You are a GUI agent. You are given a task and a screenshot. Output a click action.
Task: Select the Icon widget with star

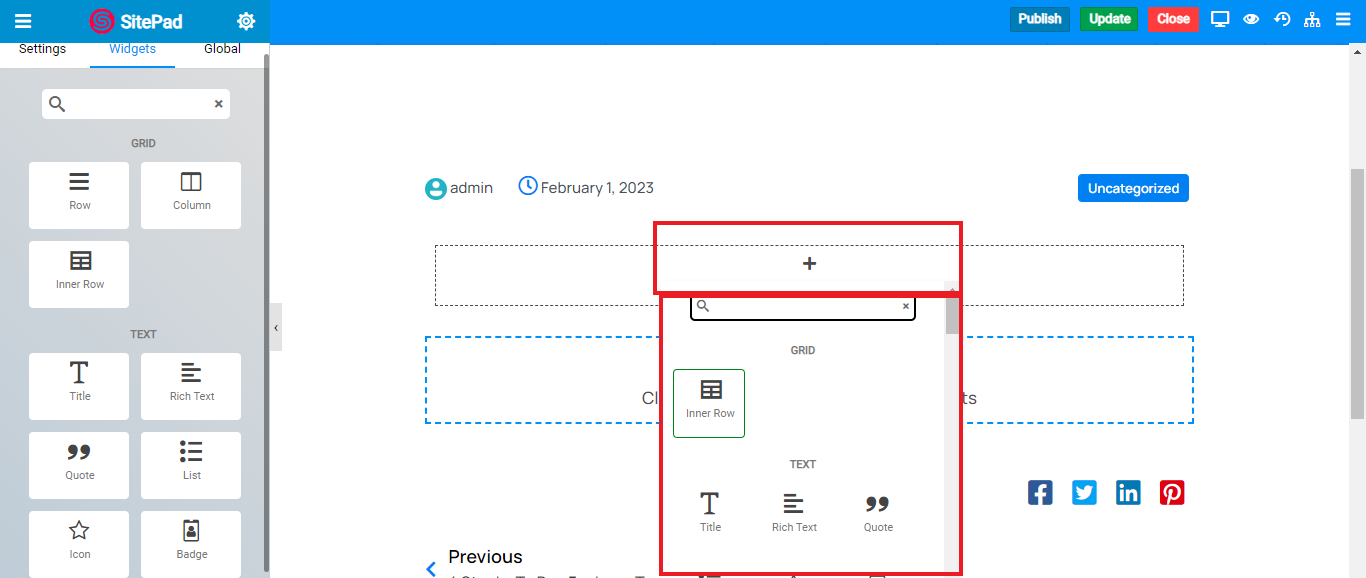pos(79,543)
